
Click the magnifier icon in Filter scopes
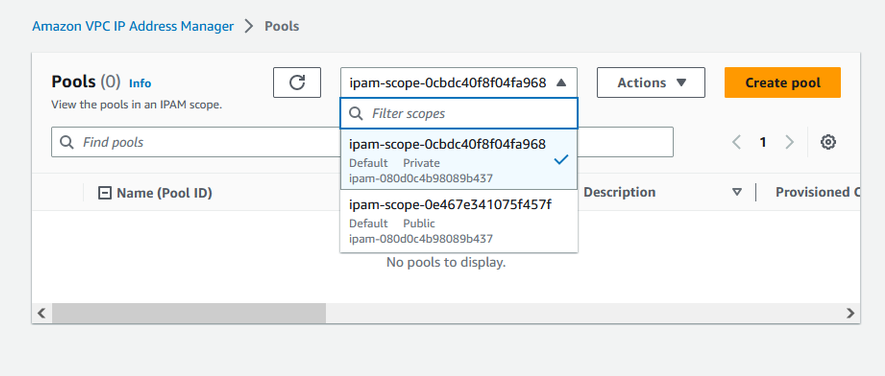coord(356,113)
